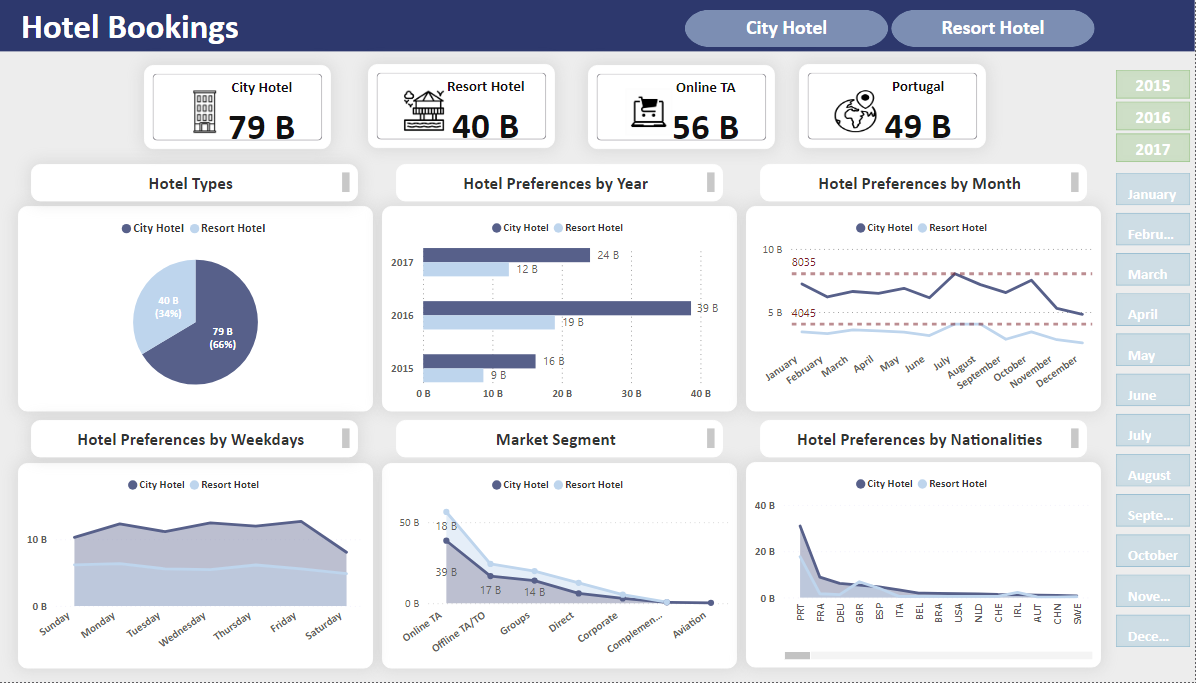Click Resort Hotel legend dot in Hotel Types
The height and width of the screenshot is (683, 1196).
[x=195, y=228]
